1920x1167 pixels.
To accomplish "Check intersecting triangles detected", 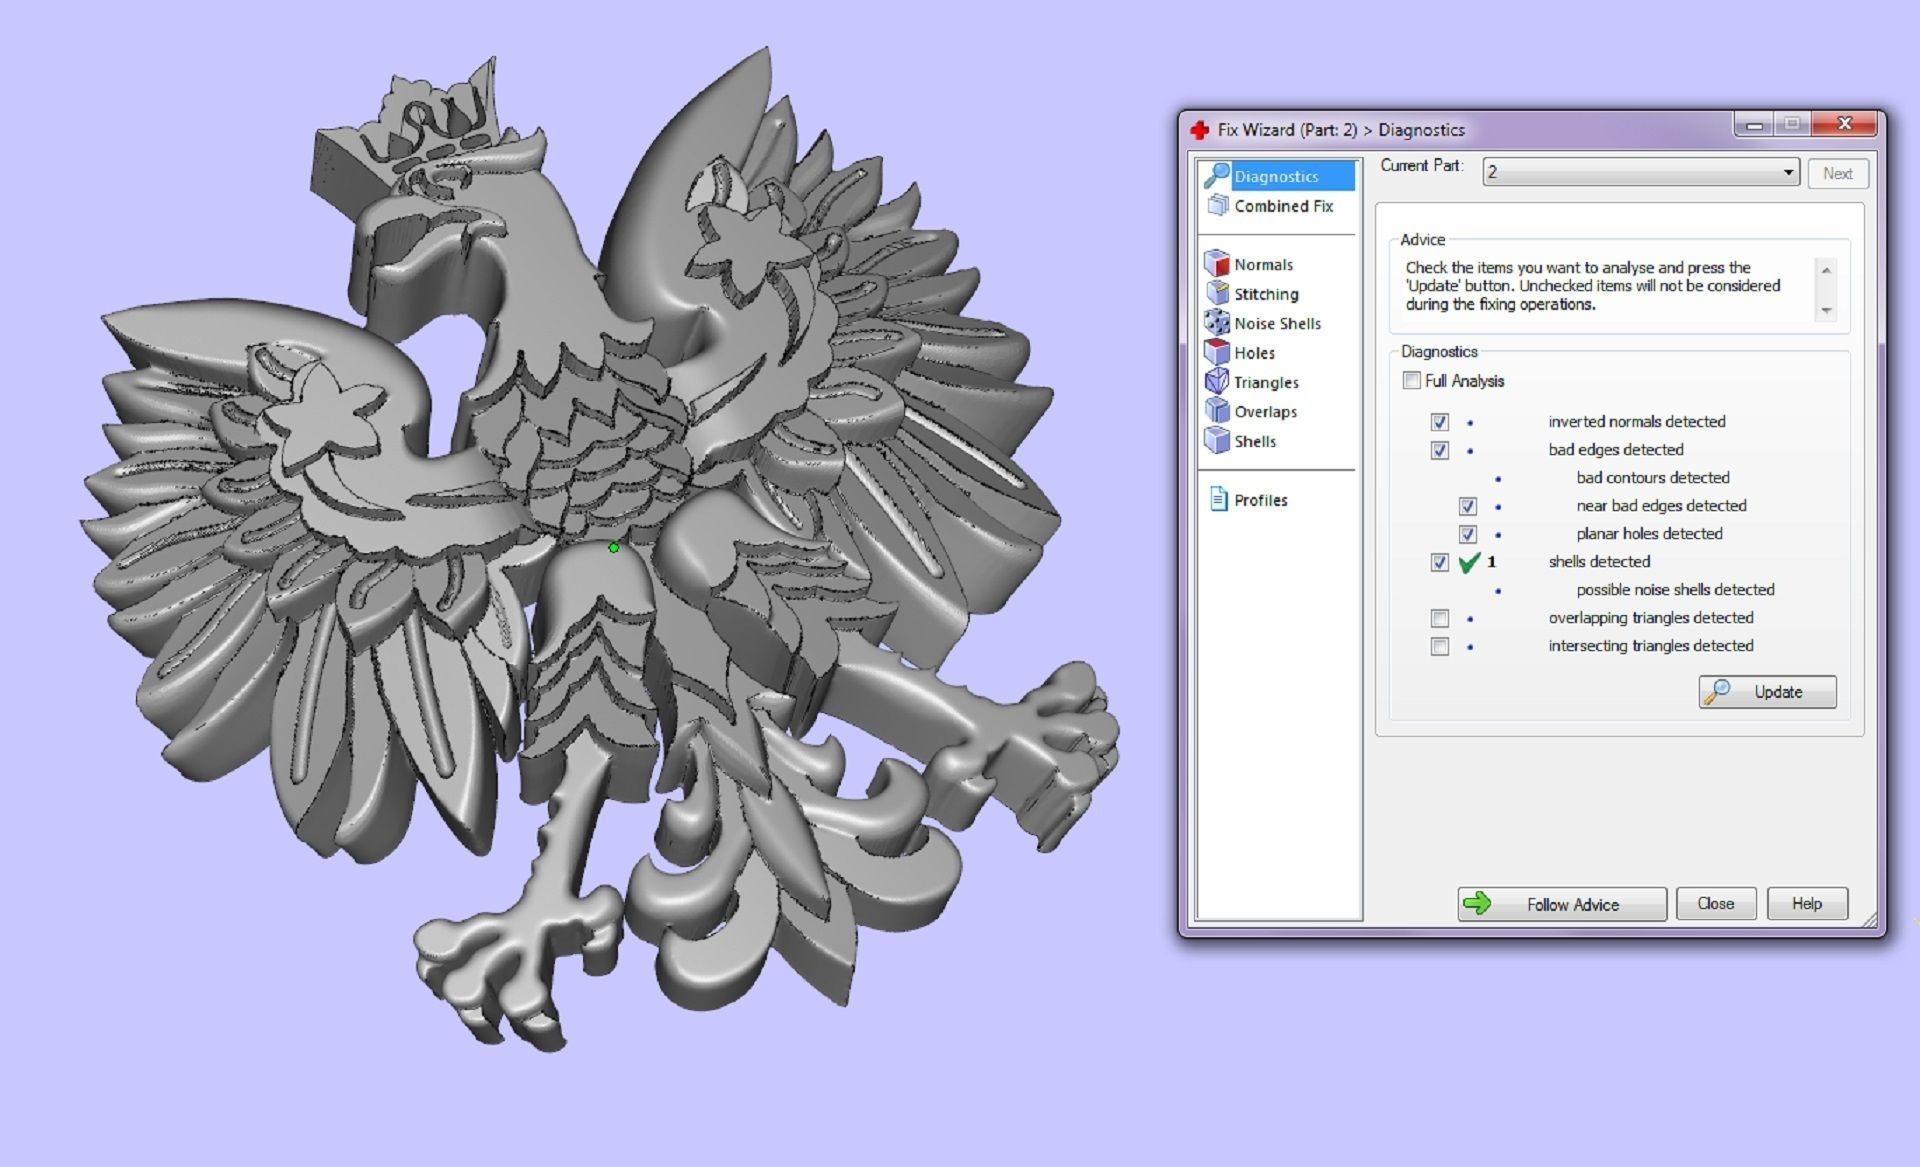I will coord(1439,646).
